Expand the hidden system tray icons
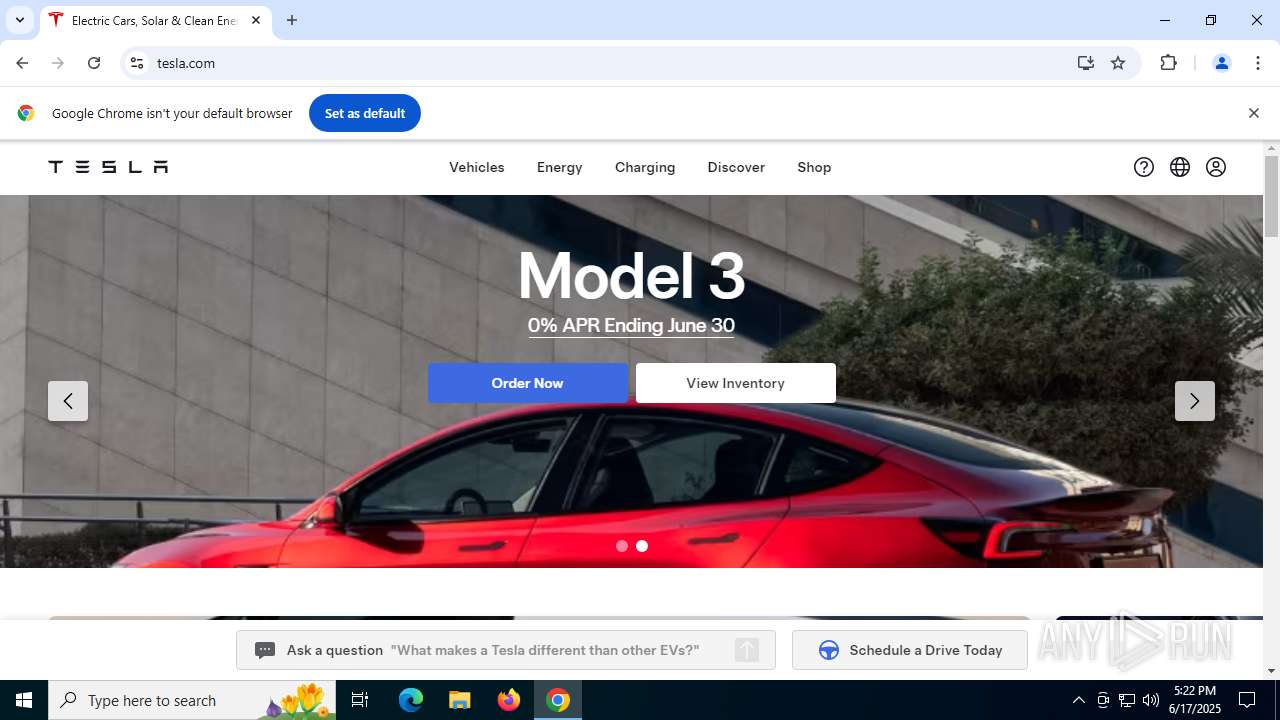 (1078, 700)
